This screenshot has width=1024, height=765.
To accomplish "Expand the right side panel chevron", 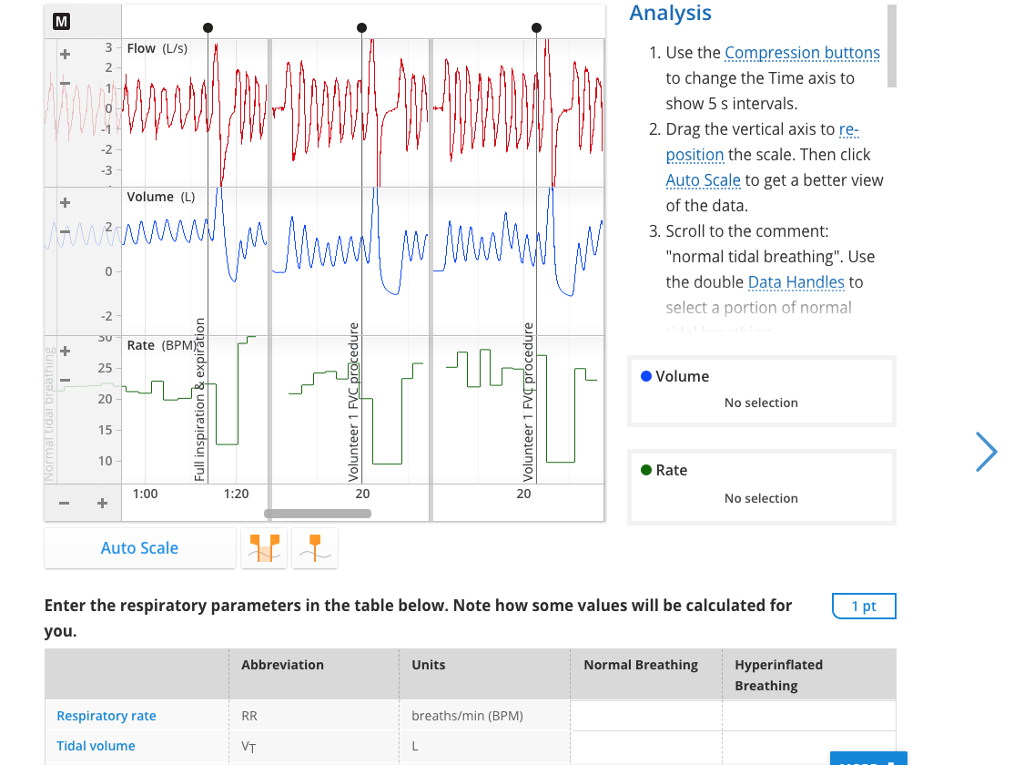I will pos(986,452).
